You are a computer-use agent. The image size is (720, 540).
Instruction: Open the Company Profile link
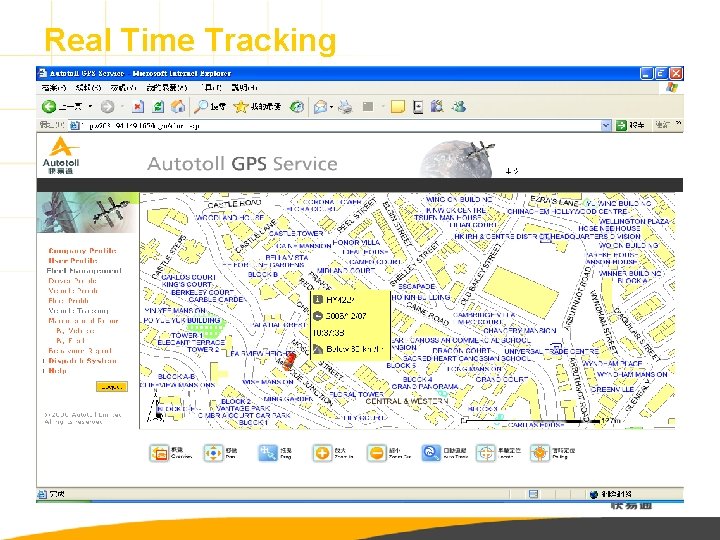[82, 251]
